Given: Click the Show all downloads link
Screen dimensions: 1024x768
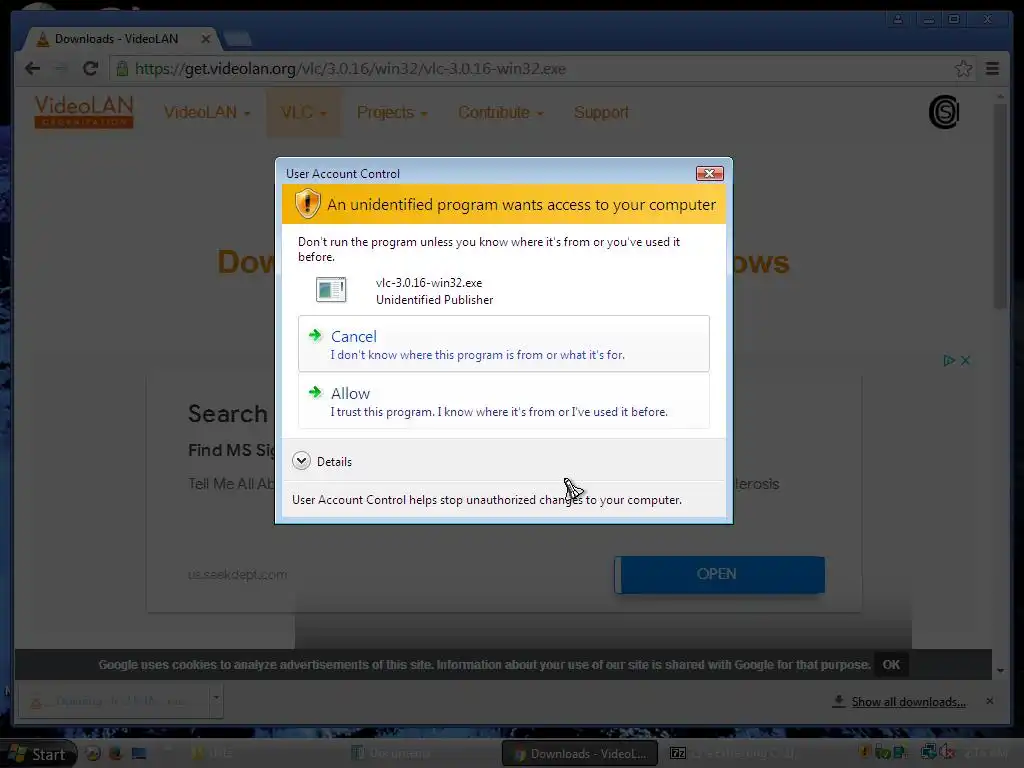Looking at the screenshot, I should point(908,701).
